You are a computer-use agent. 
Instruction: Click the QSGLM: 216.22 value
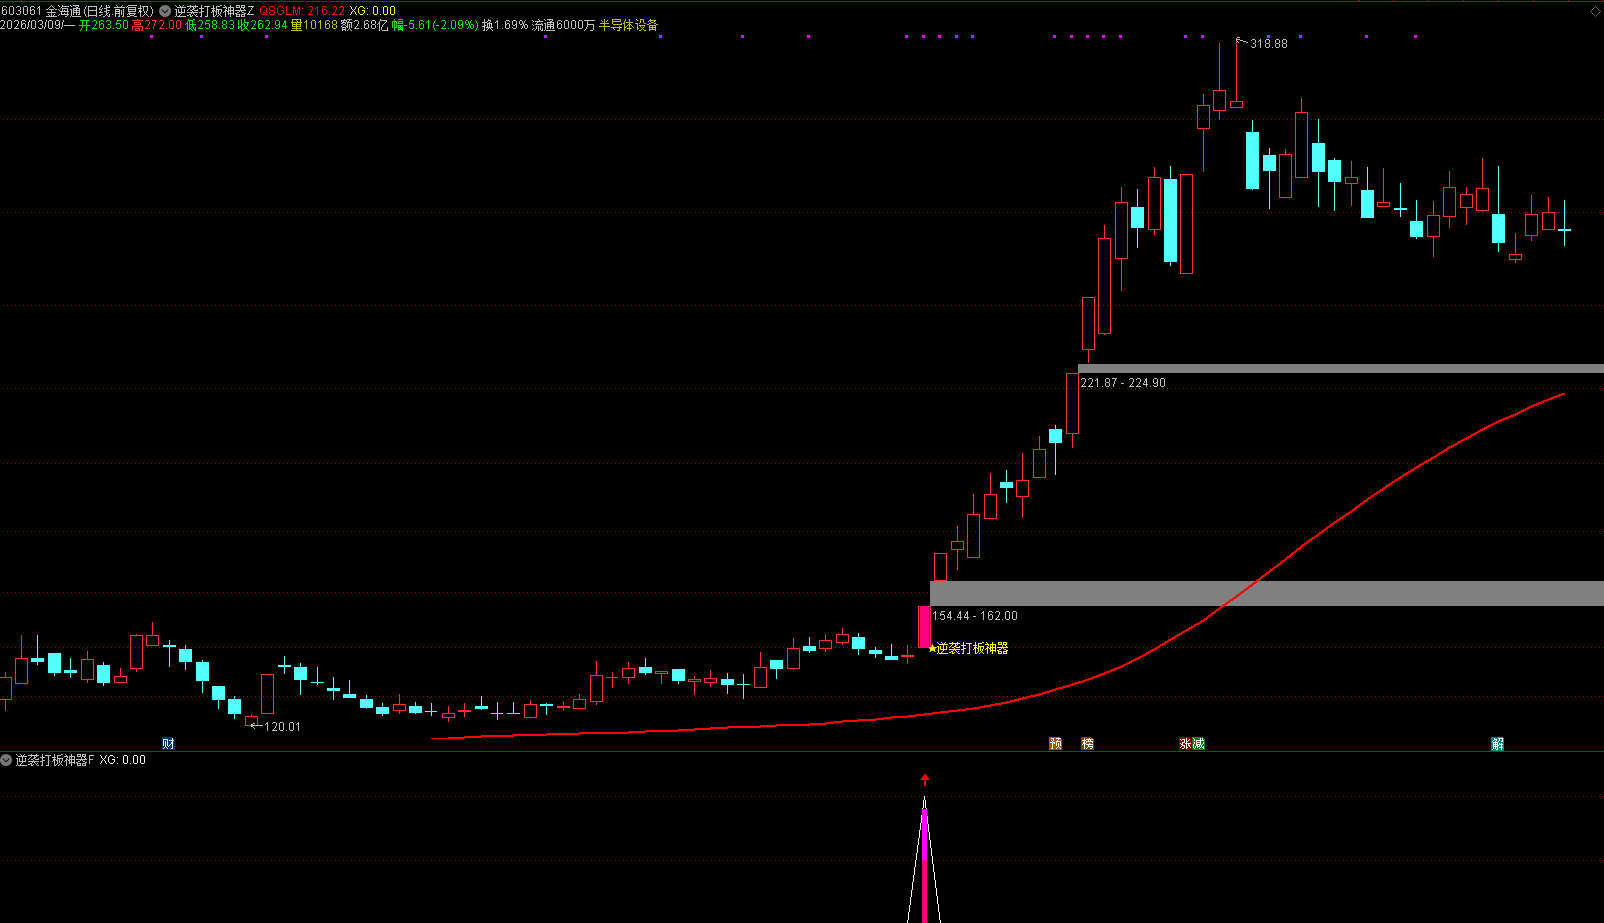tap(302, 11)
